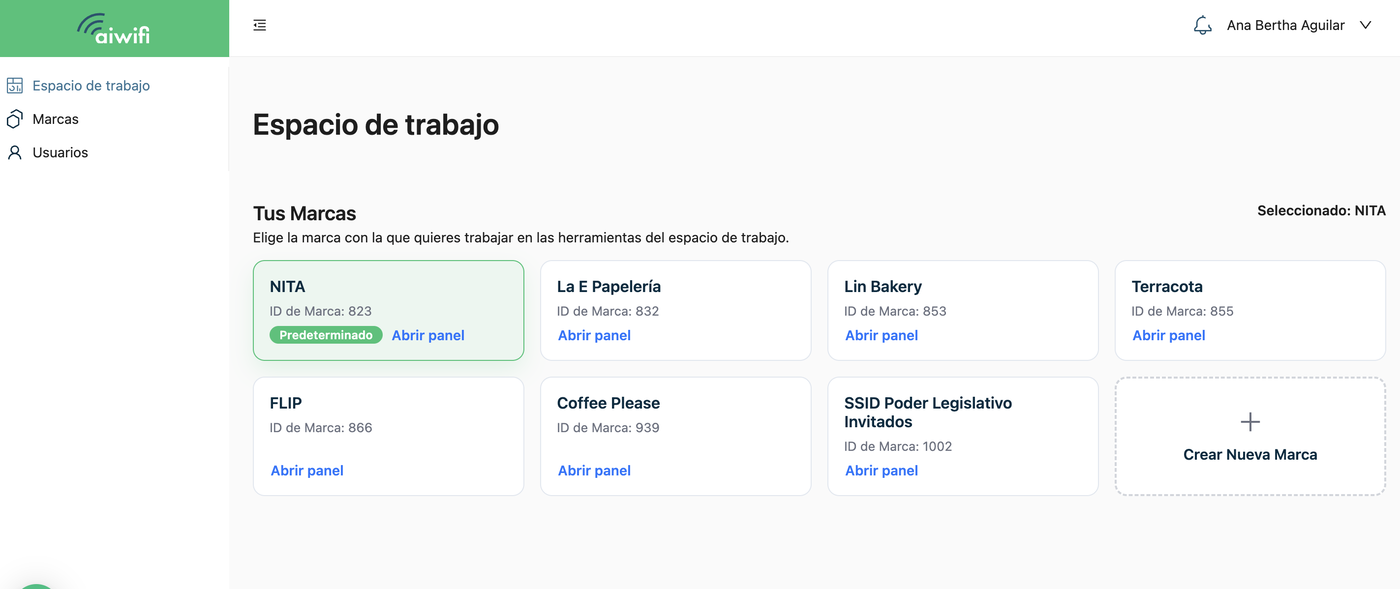1400x589 pixels.
Task: Open Ana Bertha Aguilar account menu
Action: tap(1285, 26)
